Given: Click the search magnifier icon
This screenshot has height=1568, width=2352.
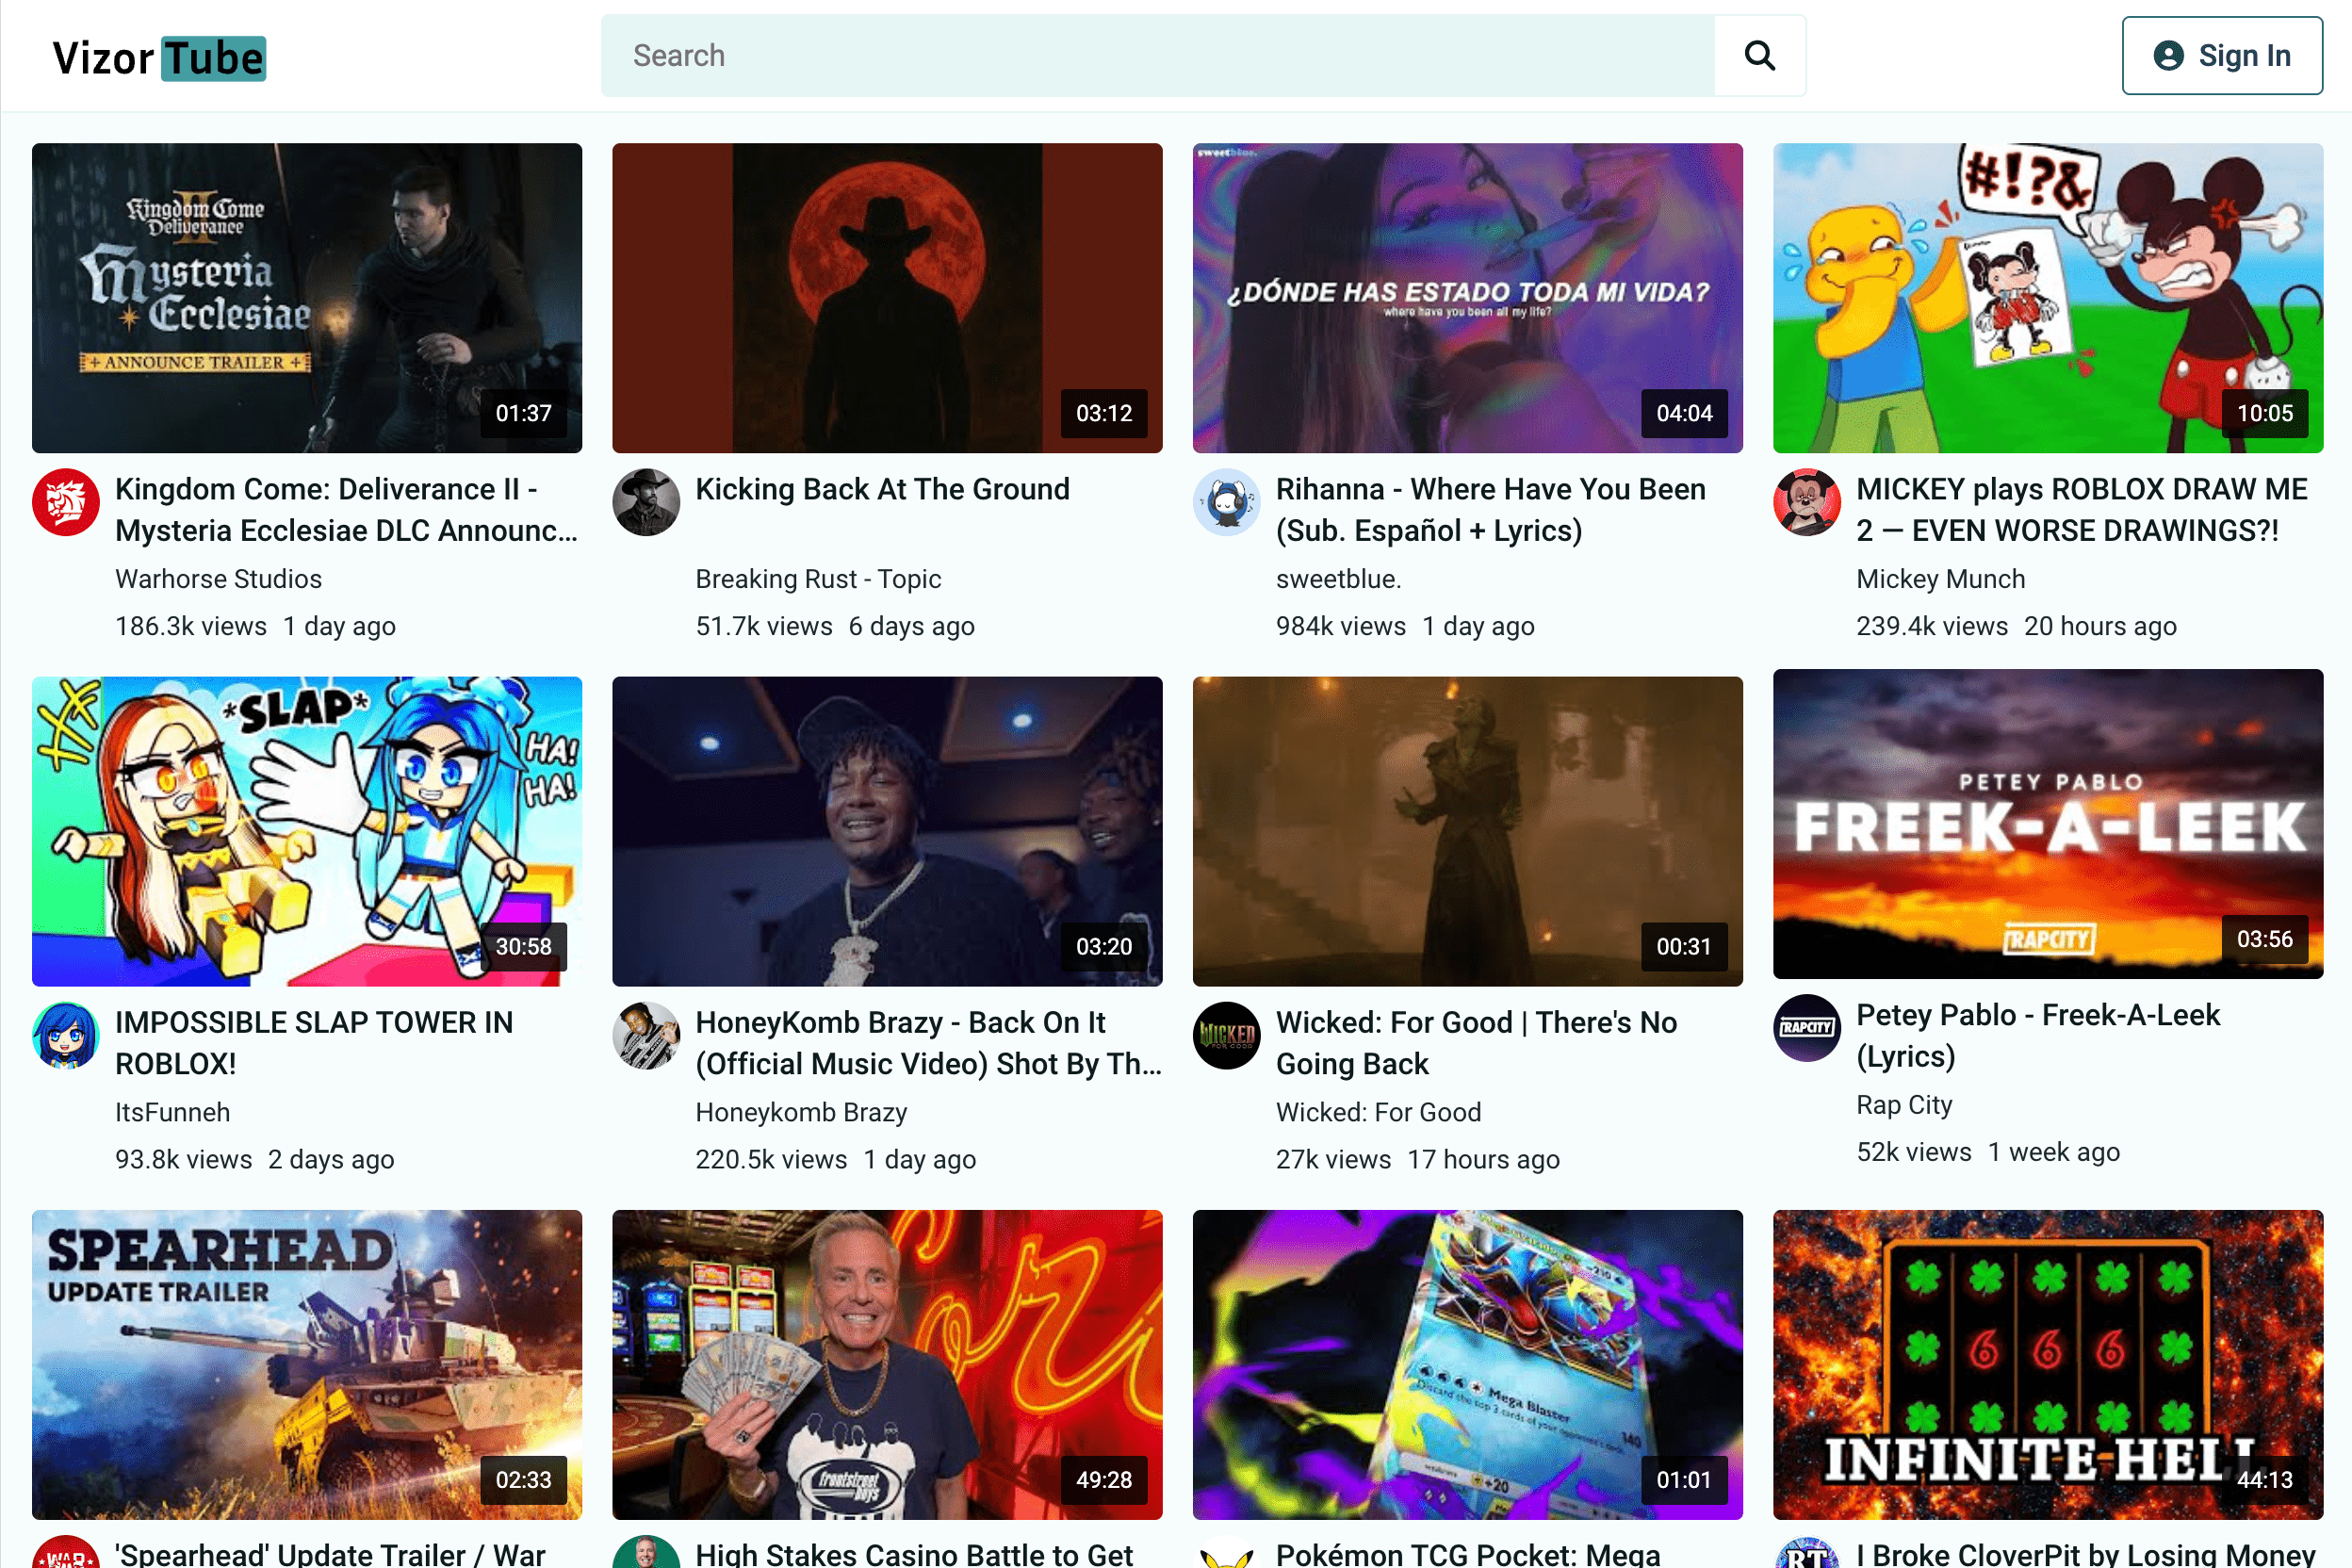Looking at the screenshot, I should coord(1760,56).
